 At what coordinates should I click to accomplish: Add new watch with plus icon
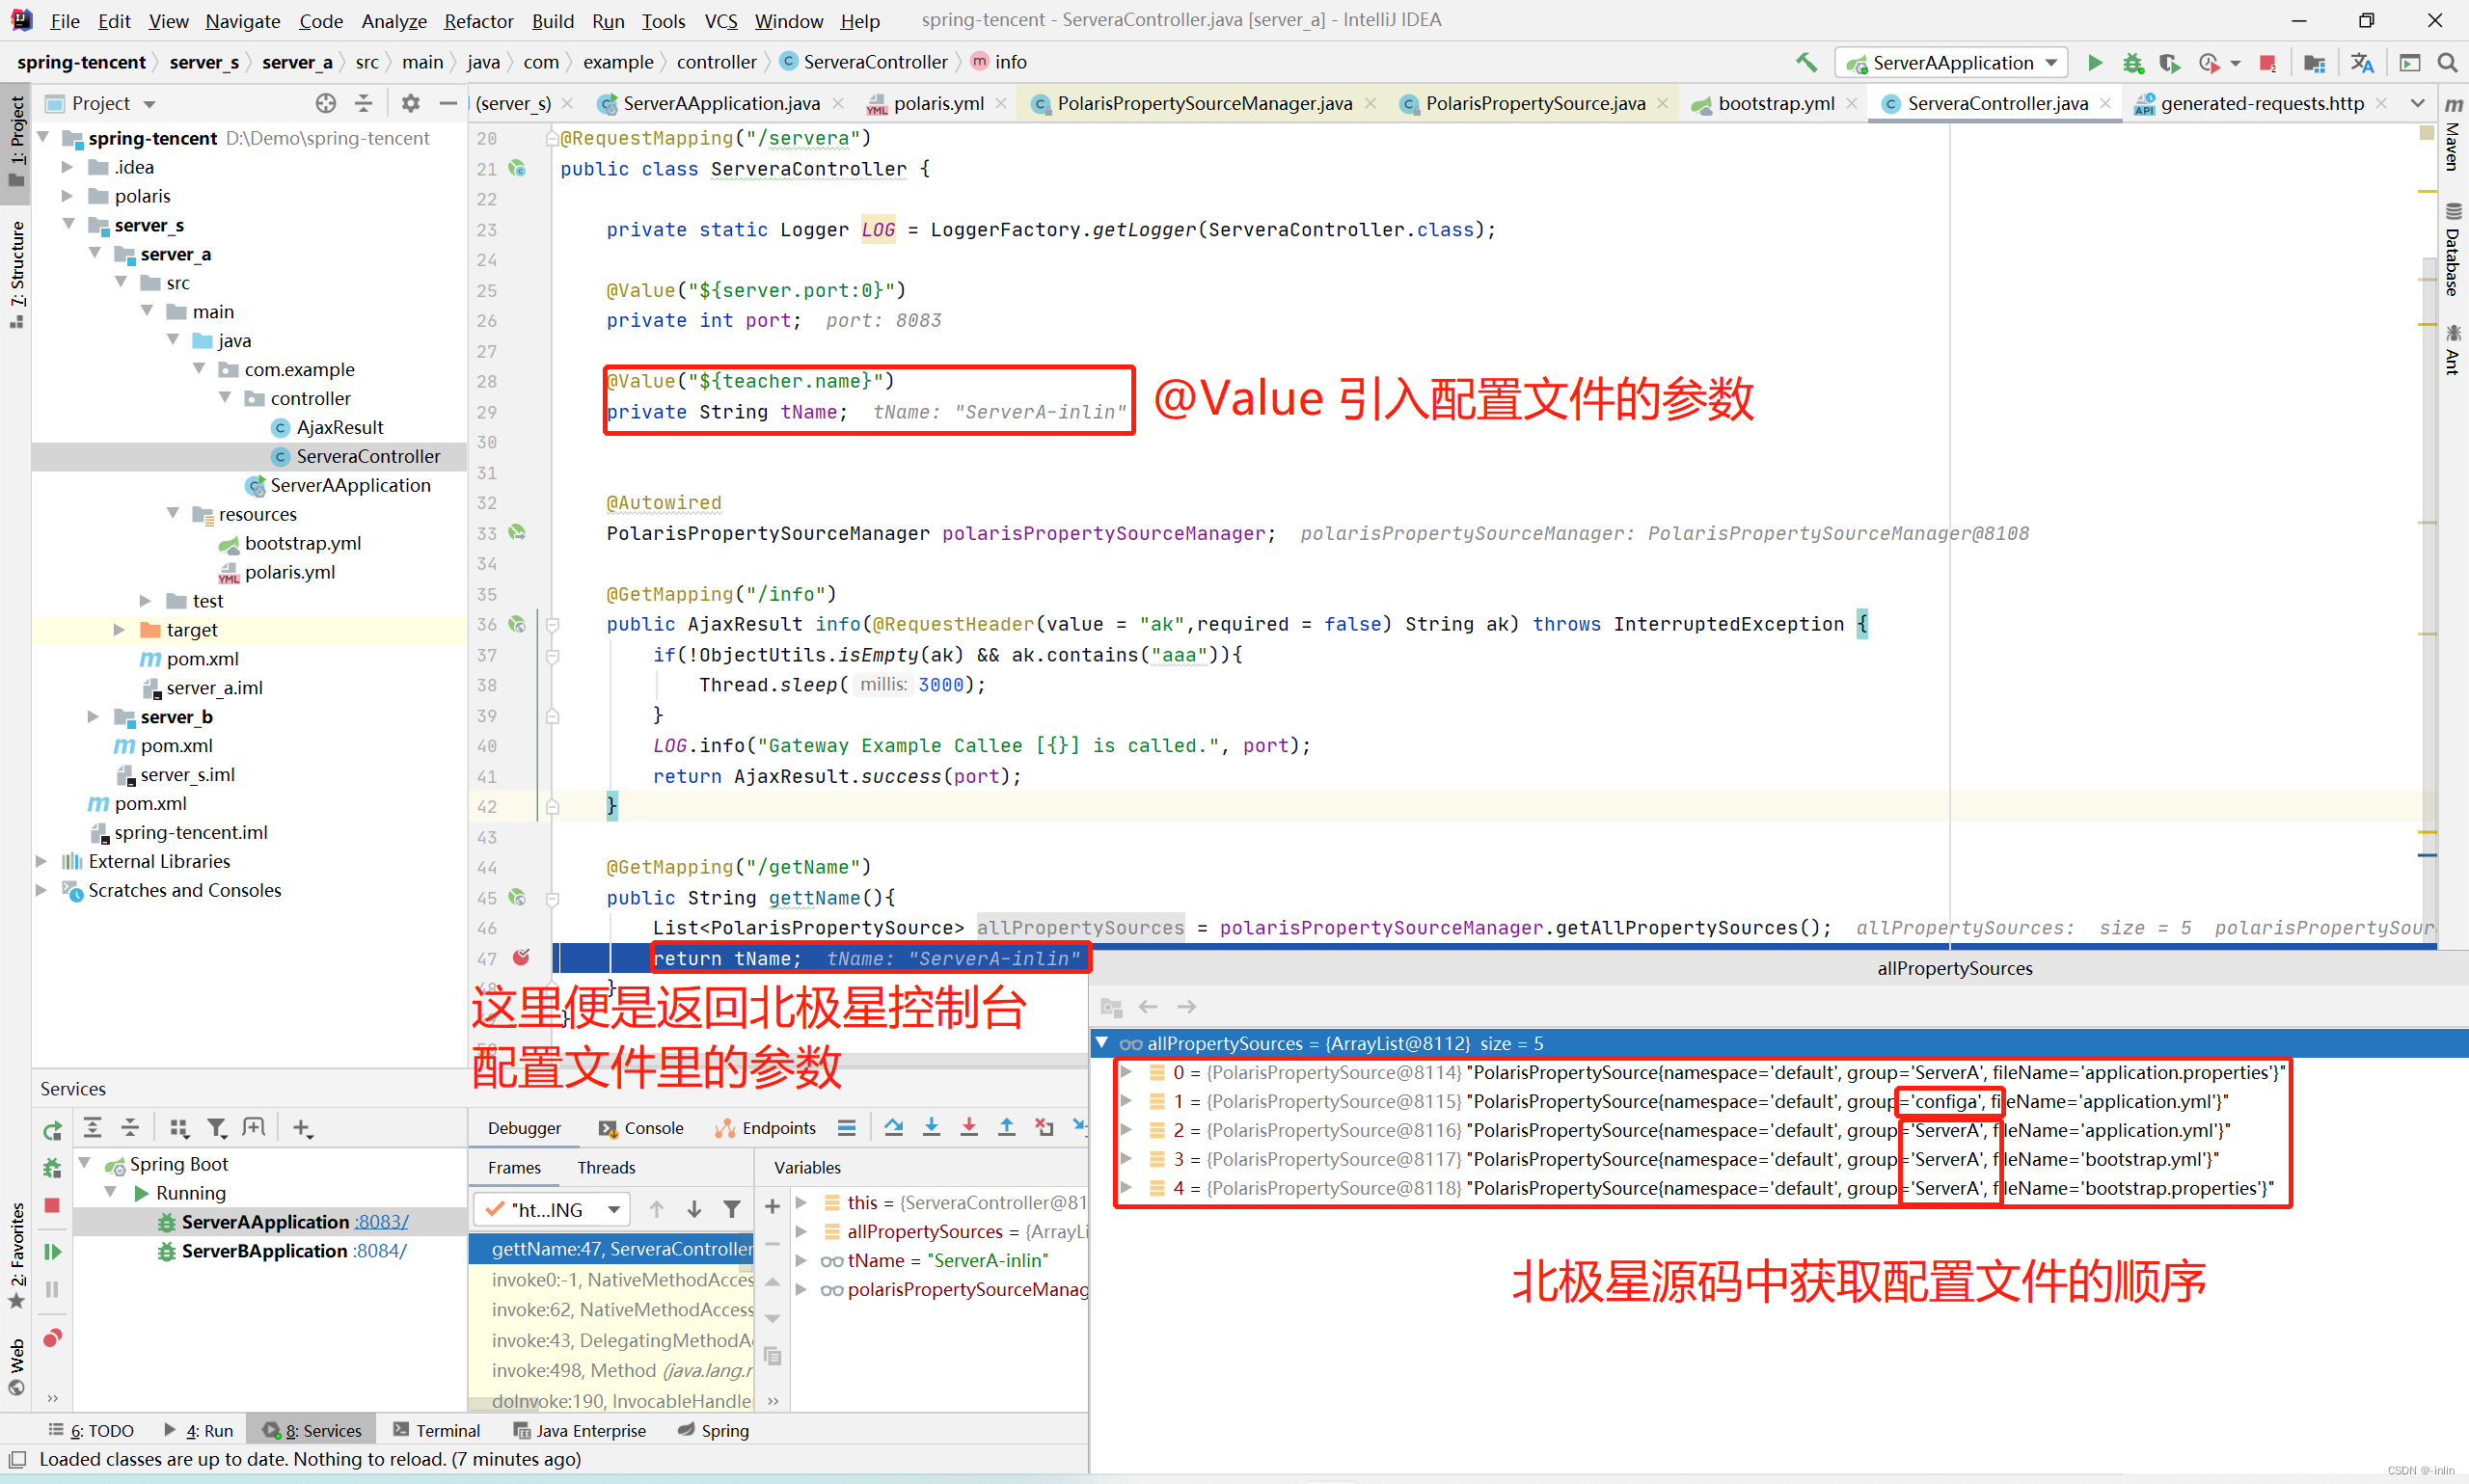point(772,1207)
